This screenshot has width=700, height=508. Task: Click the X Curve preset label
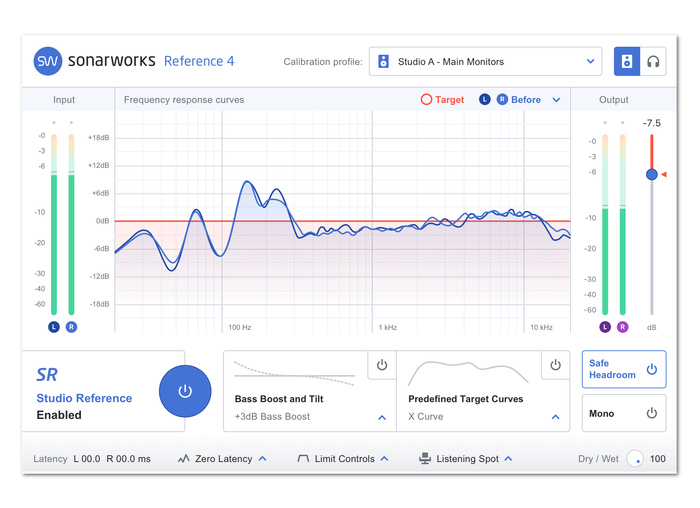pyautogui.click(x=425, y=416)
